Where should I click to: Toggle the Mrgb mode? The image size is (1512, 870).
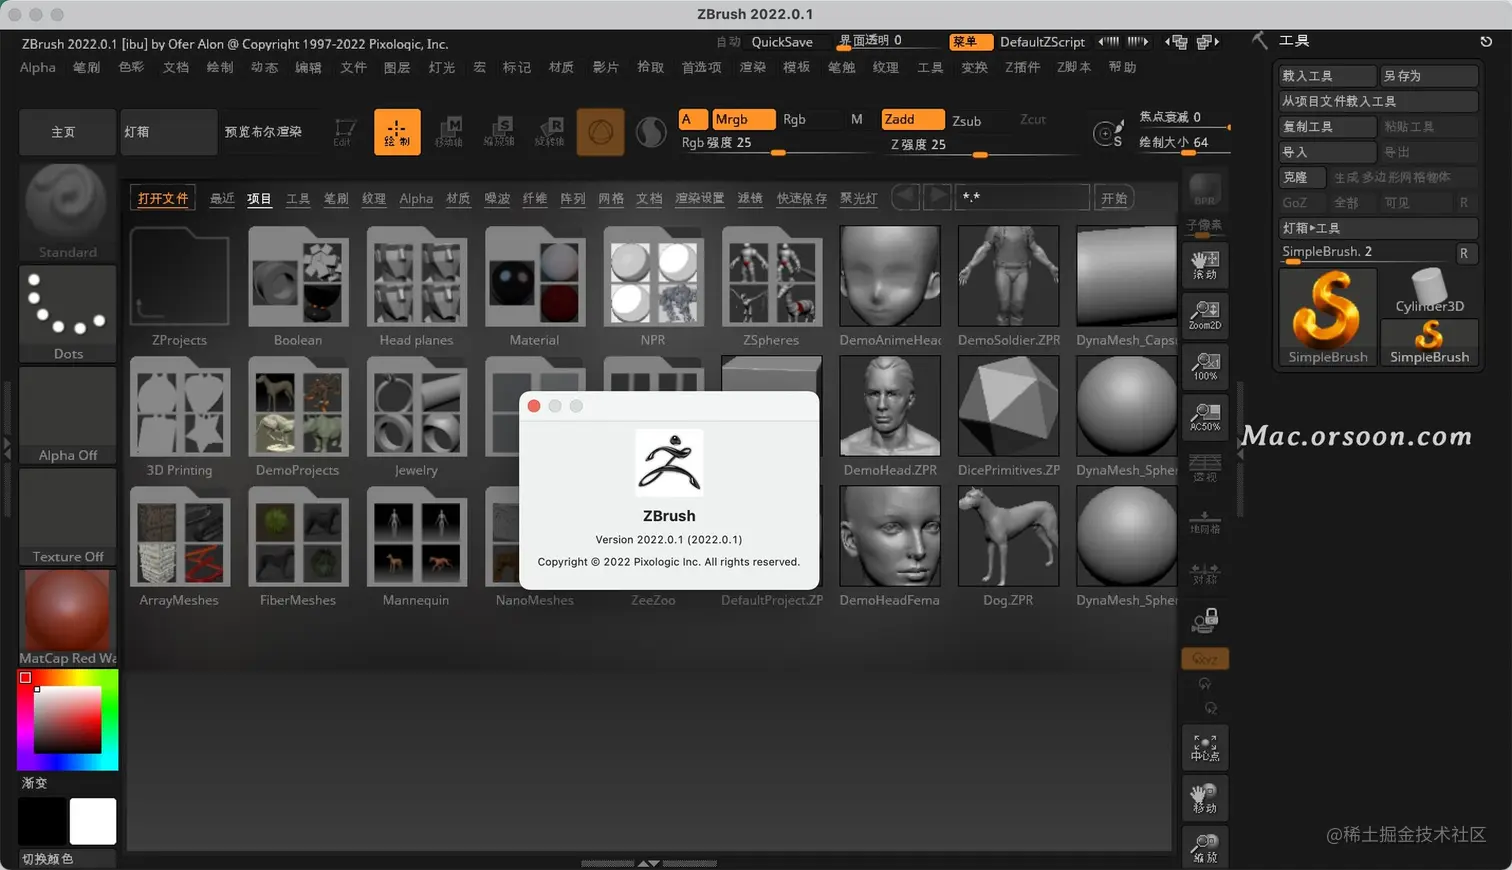pos(743,119)
